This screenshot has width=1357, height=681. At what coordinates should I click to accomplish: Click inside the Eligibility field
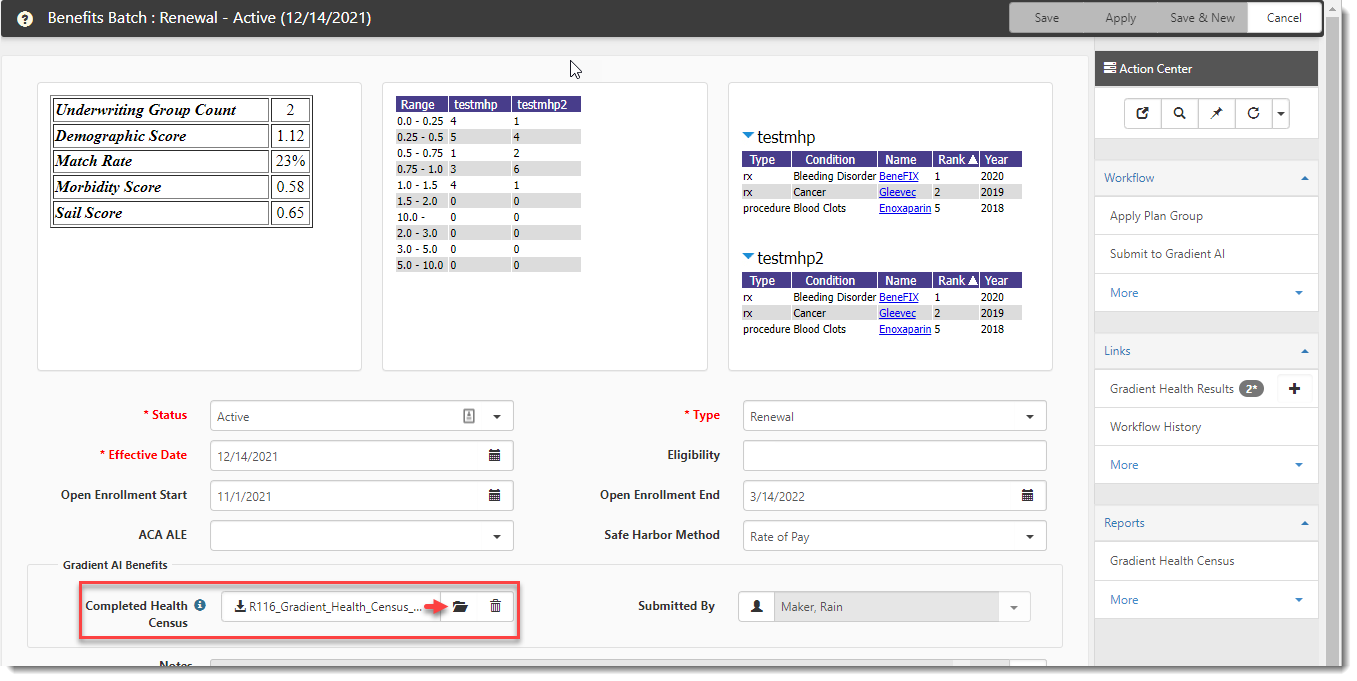[x=894, y=456]
